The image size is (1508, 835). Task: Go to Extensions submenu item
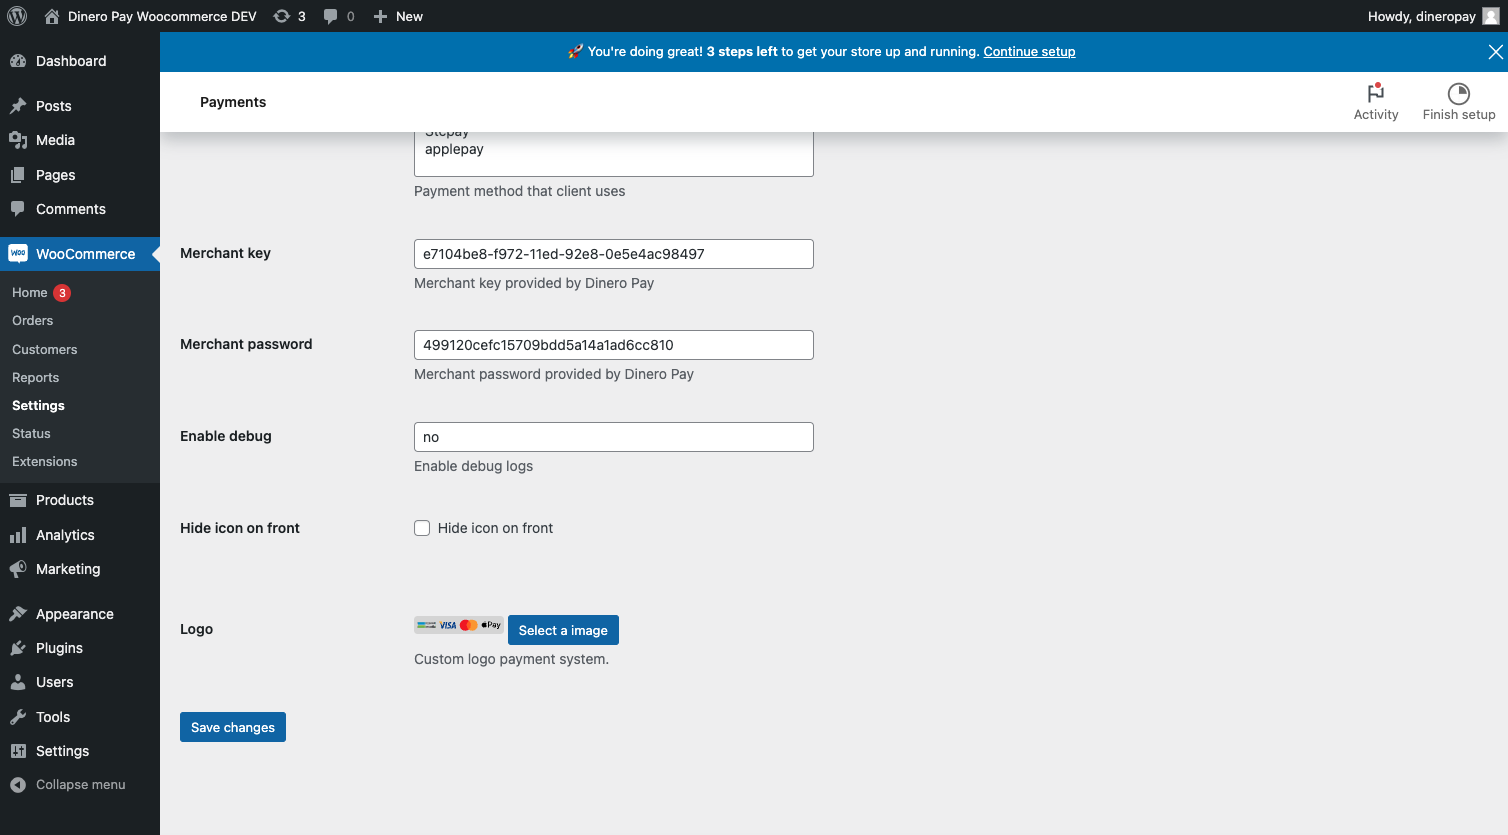45,461
